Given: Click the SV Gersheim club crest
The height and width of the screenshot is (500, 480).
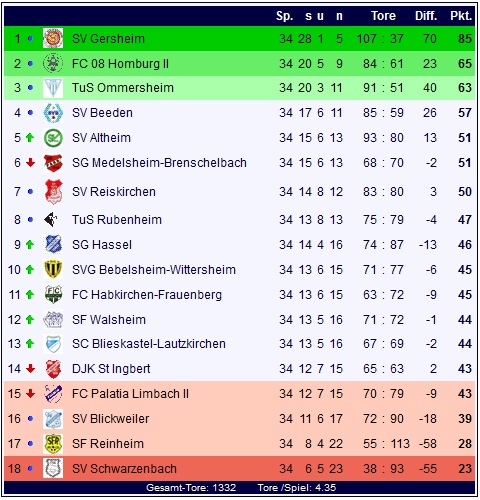Looking at the screenshot, I should pos(53,38).
